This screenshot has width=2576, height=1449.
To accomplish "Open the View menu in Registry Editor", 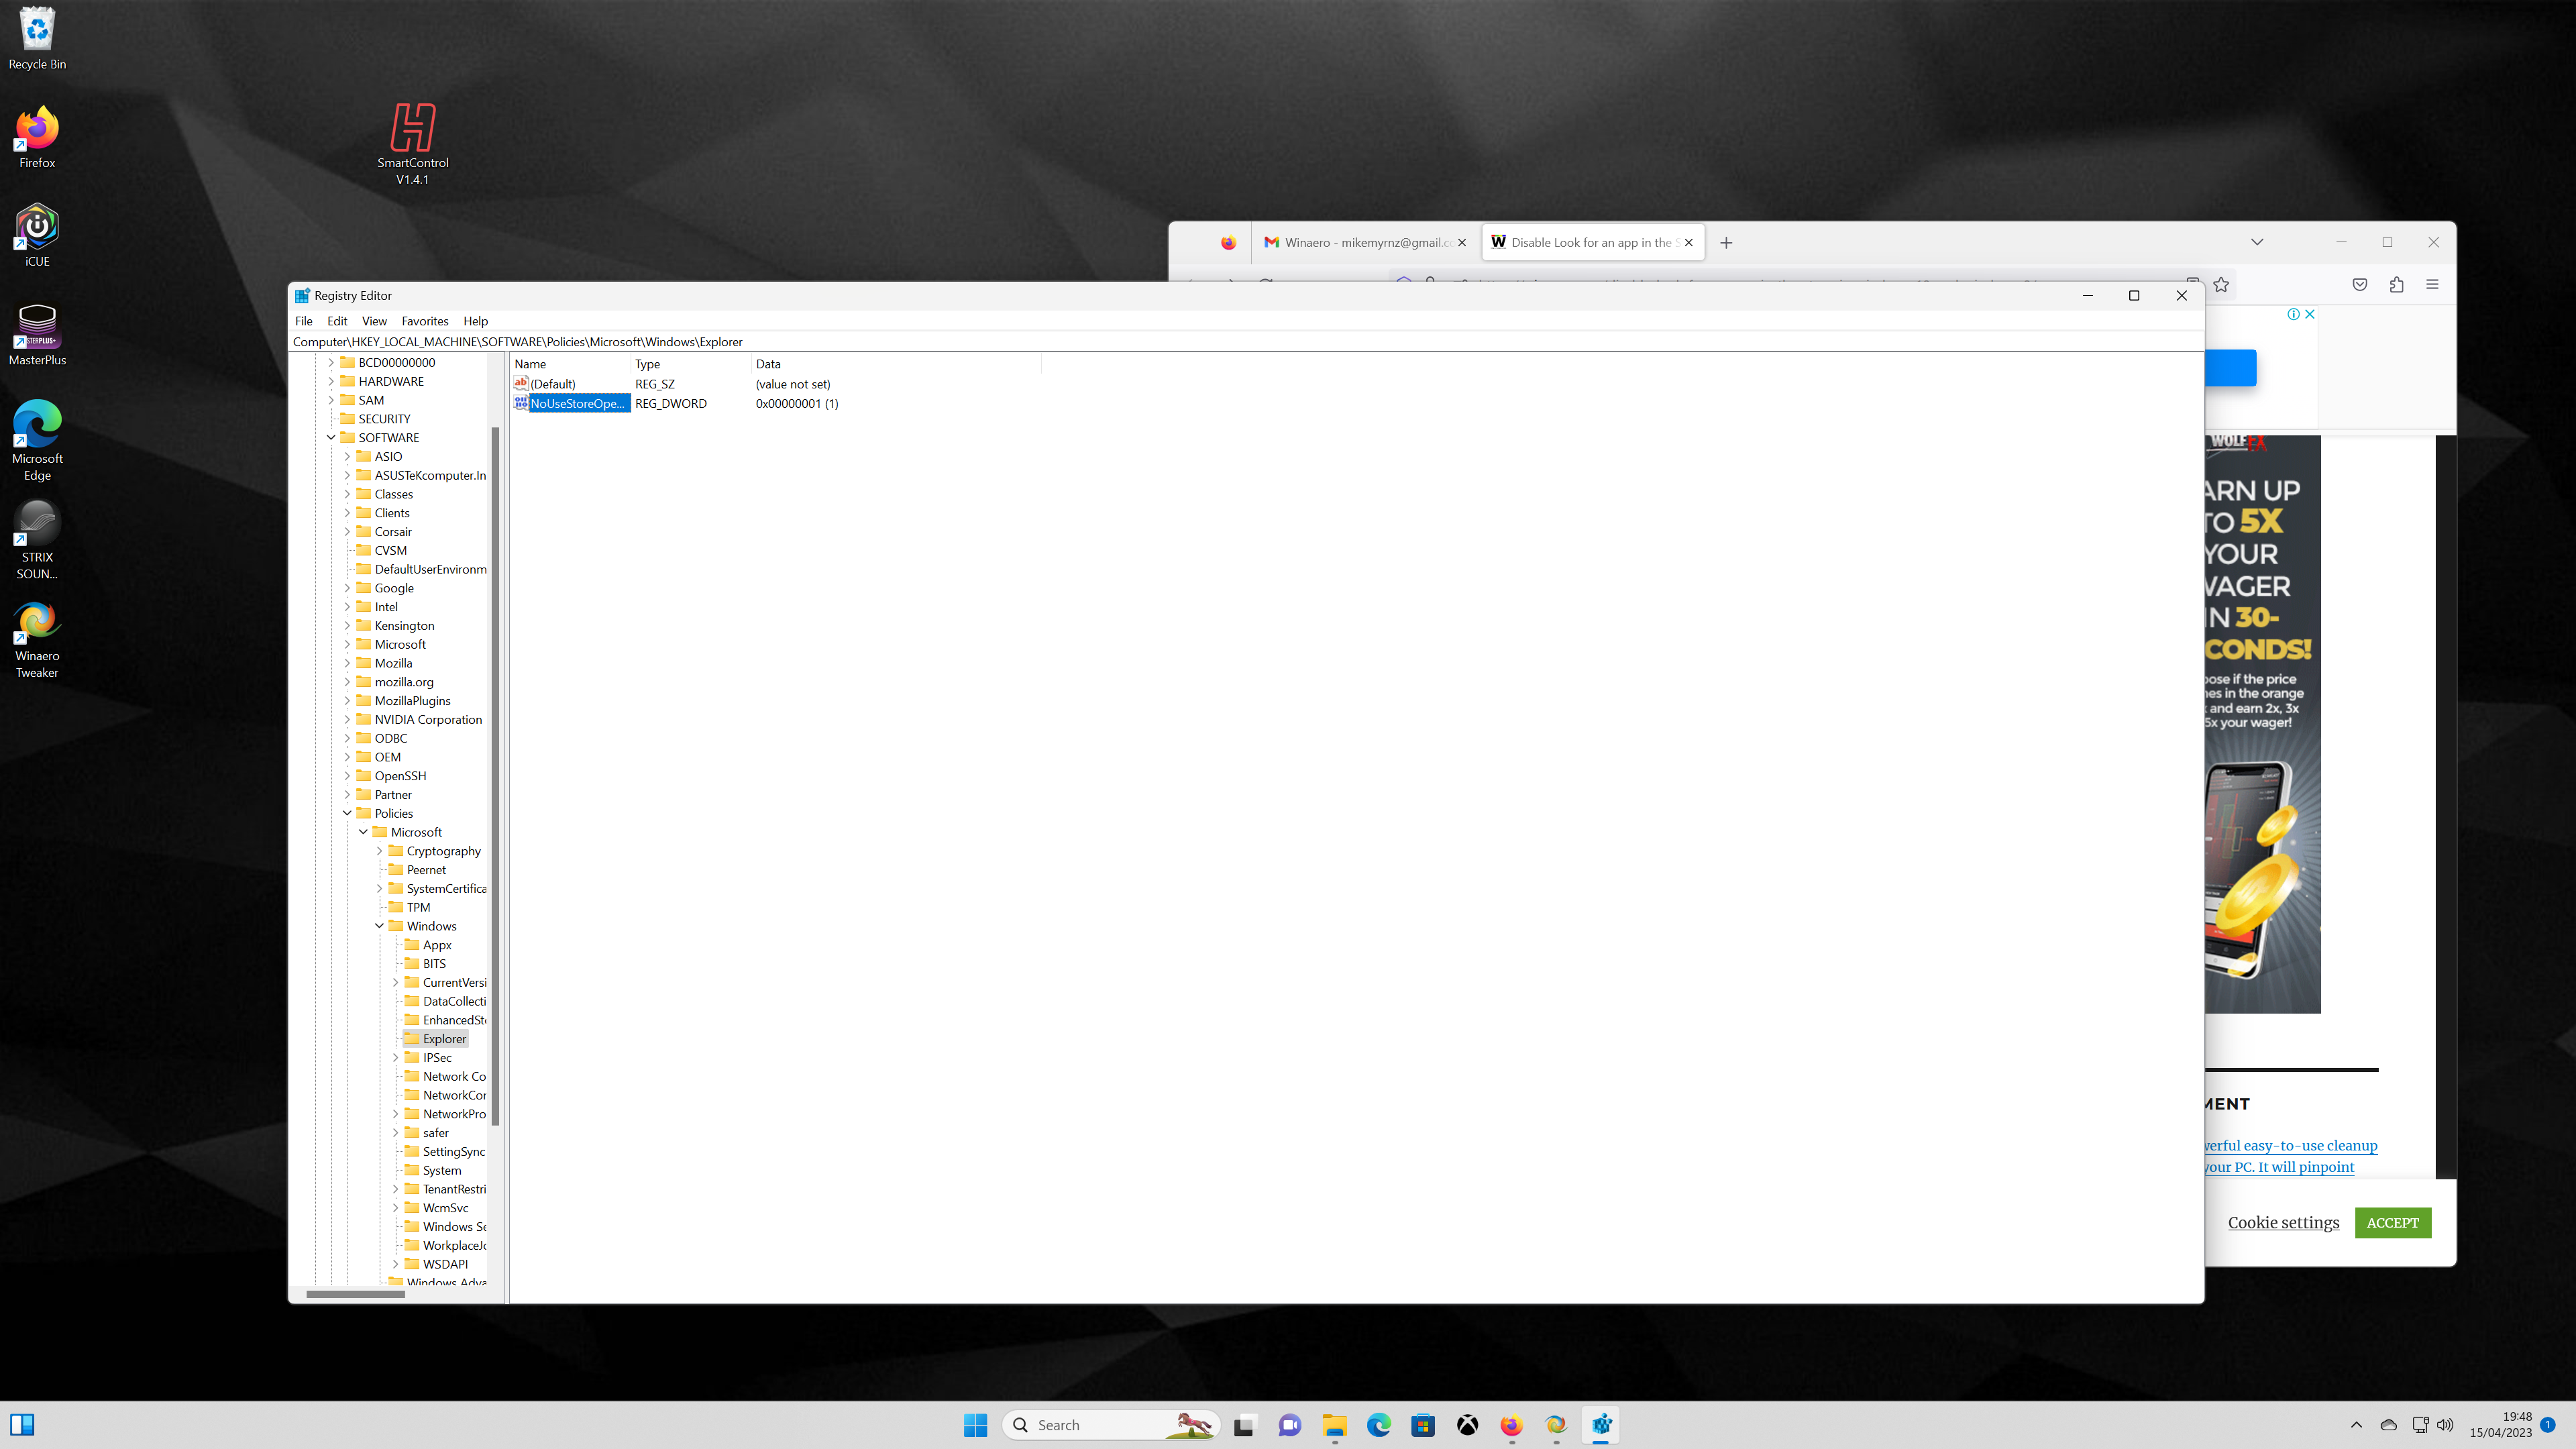I will tap(374, 321).
